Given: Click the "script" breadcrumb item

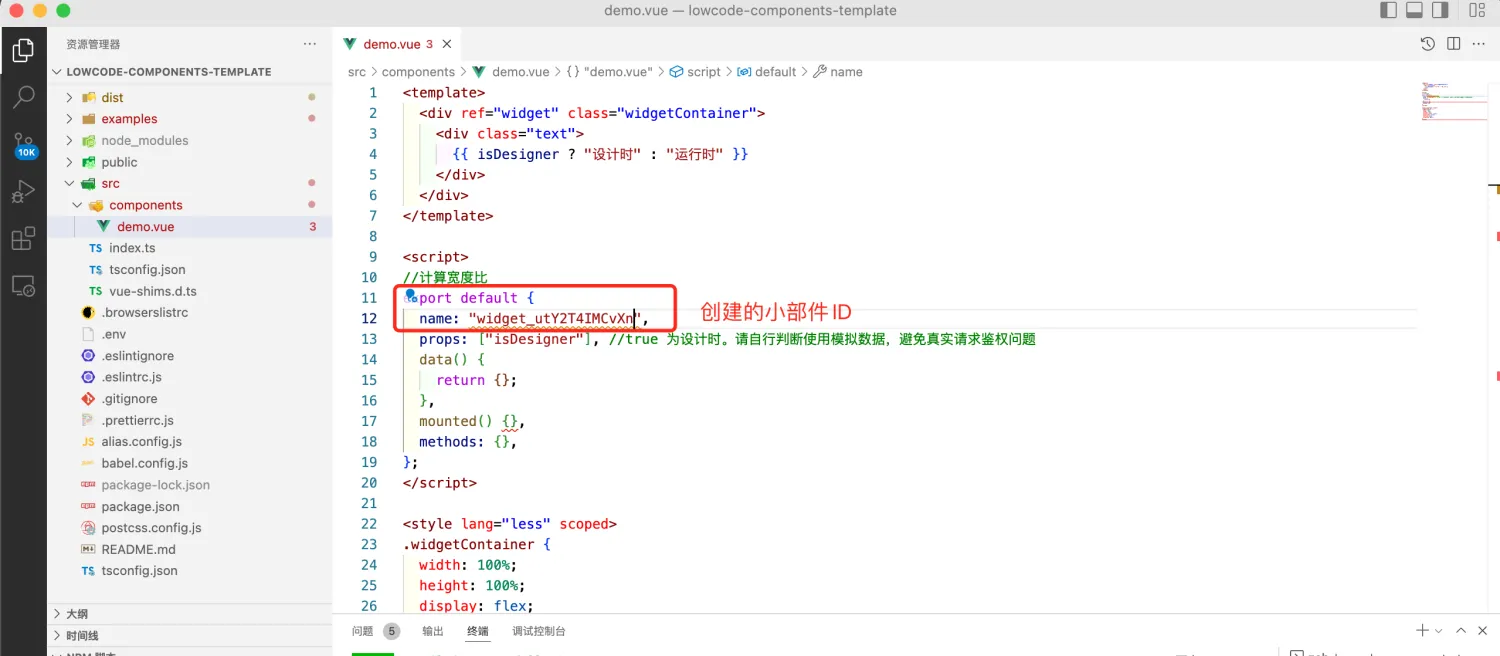Looking at the screenshot, I should tap(703, 72).
